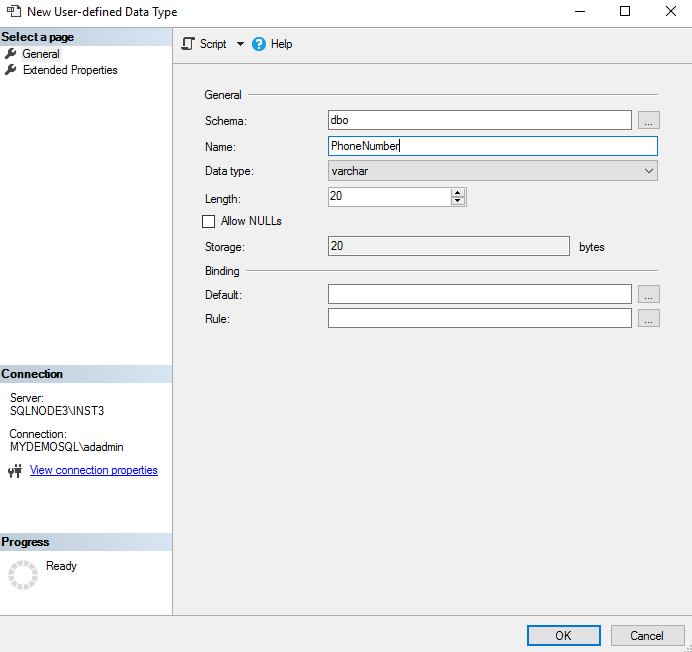Select the General page wrench icon
The width and height of the screenshot is (692, 652).
pyautogui.click(x=11, y=54)
